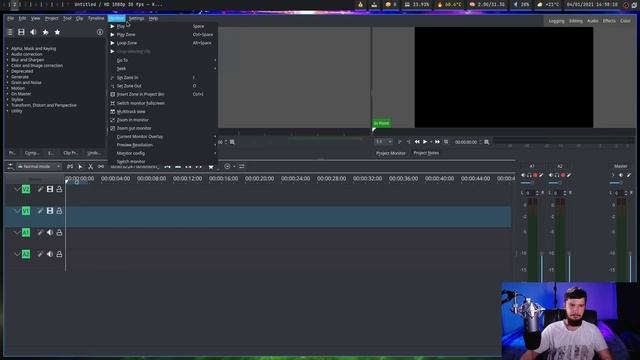Select Set Zone In menu entry

[x=163, y=78]
